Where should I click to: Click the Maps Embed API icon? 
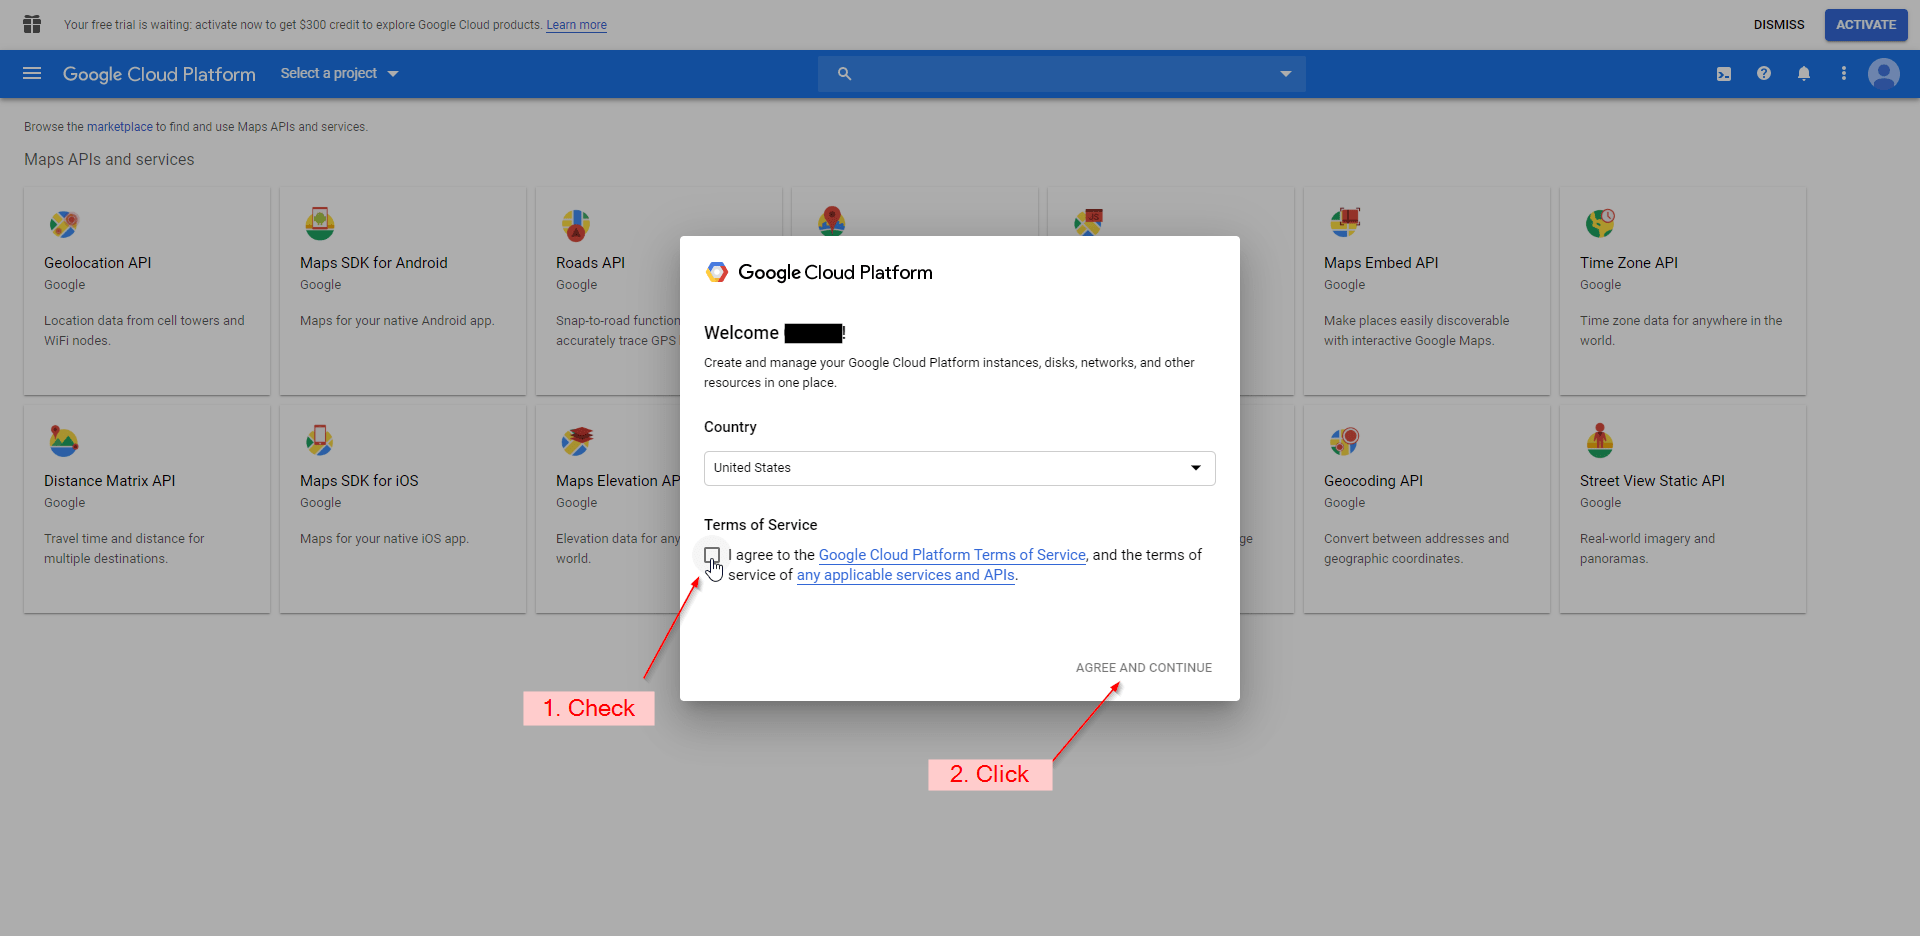coord(1344,224)
